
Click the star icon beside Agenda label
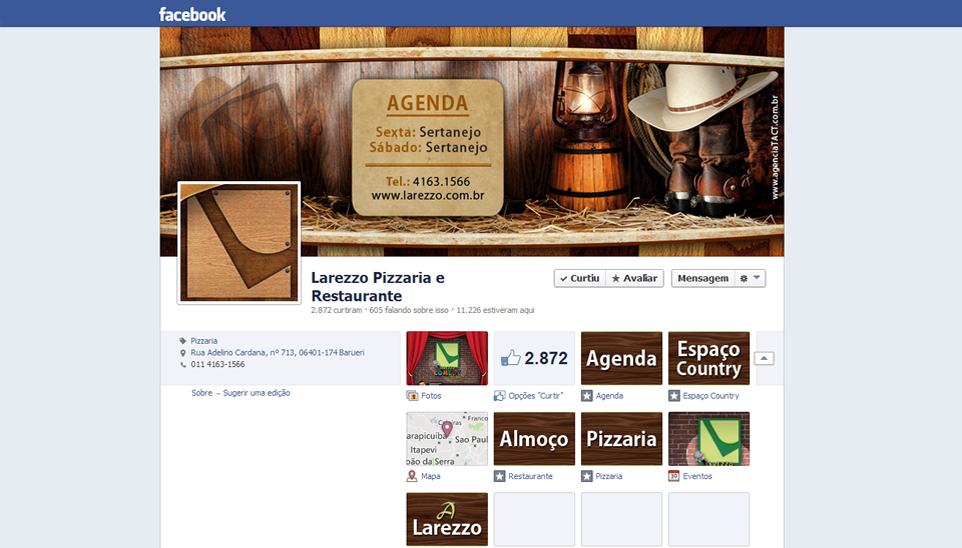click(587, 396)
